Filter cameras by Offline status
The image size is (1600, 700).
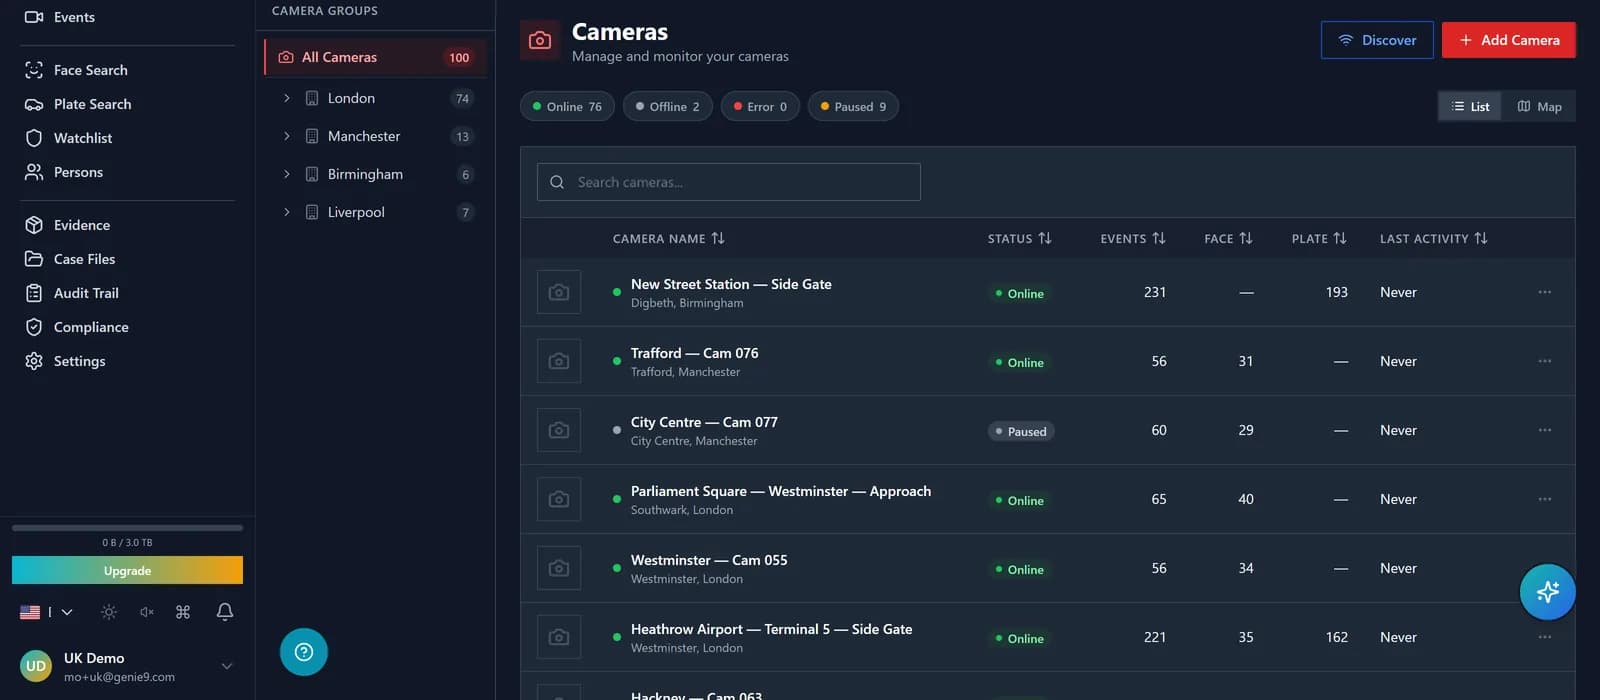(x=668, y=106)
